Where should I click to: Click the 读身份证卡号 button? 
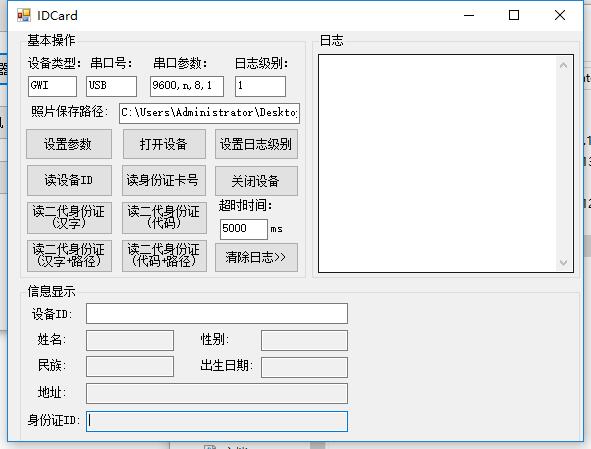tap(164, 181)
